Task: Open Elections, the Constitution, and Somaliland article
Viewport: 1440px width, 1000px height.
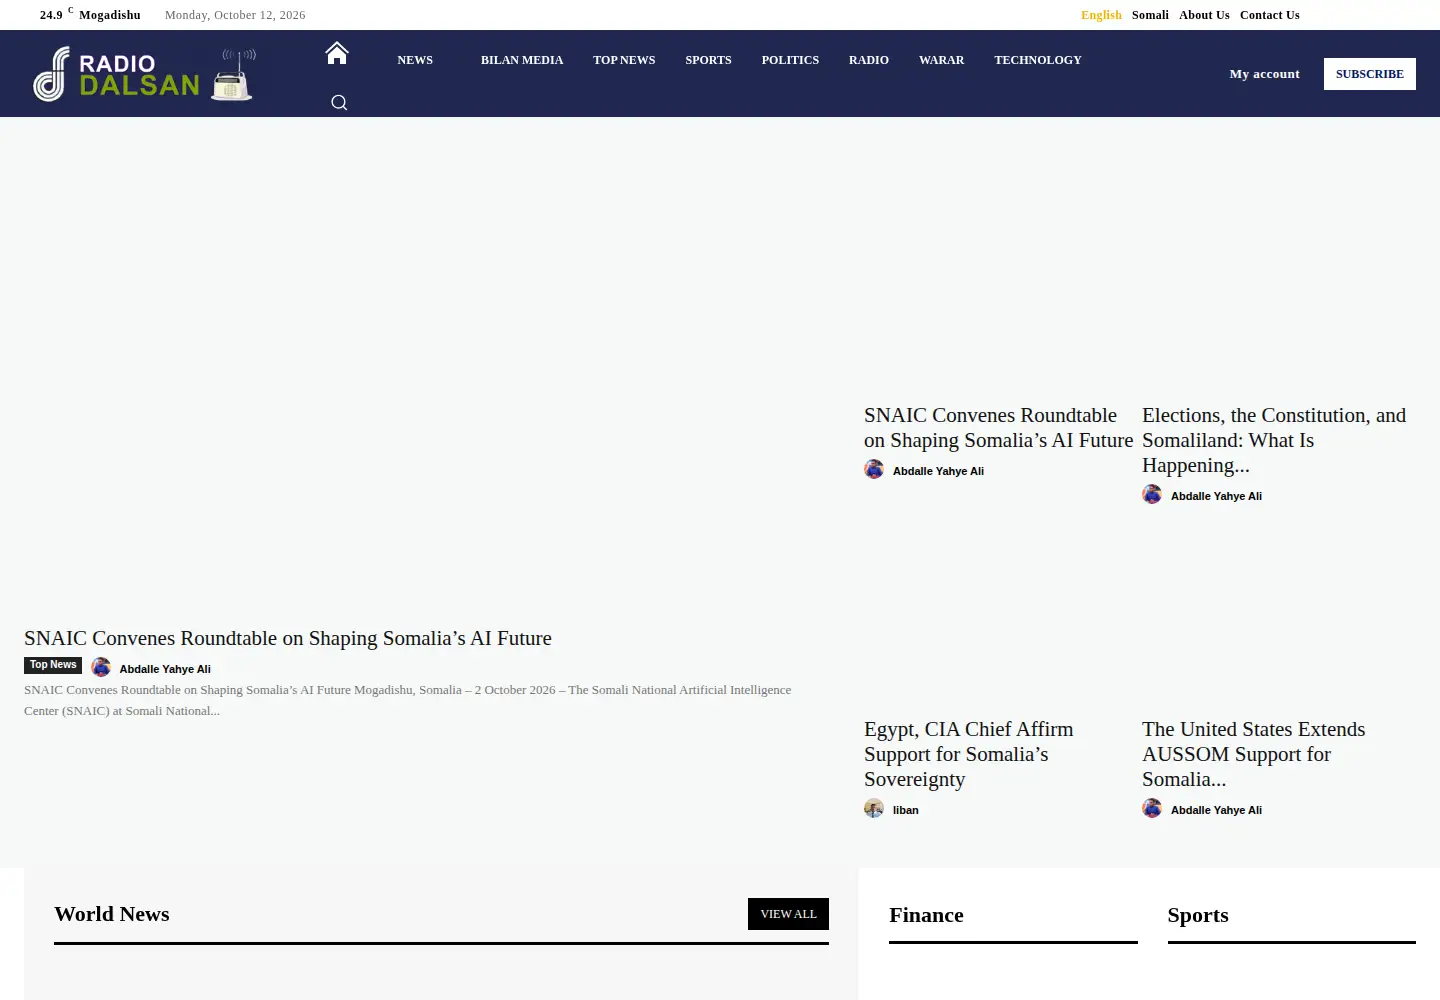Action: click(x=1274, y=440)
